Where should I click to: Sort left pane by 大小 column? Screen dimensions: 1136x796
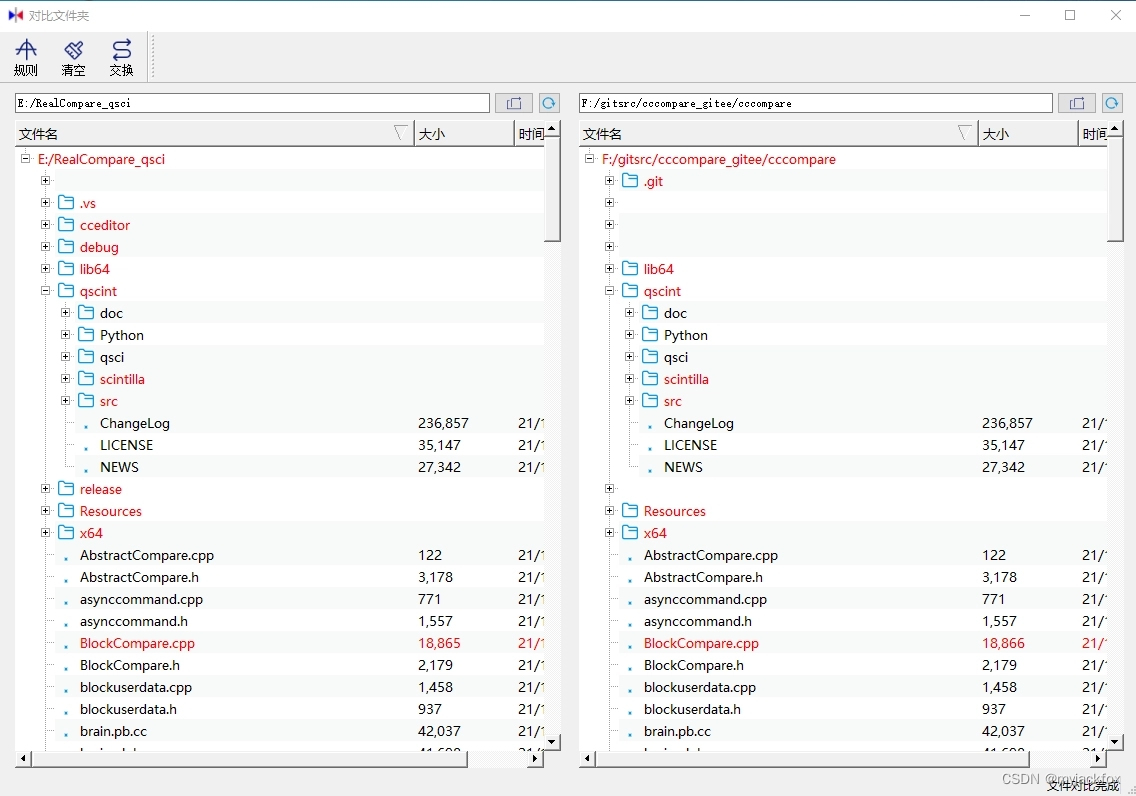(464, 134)
